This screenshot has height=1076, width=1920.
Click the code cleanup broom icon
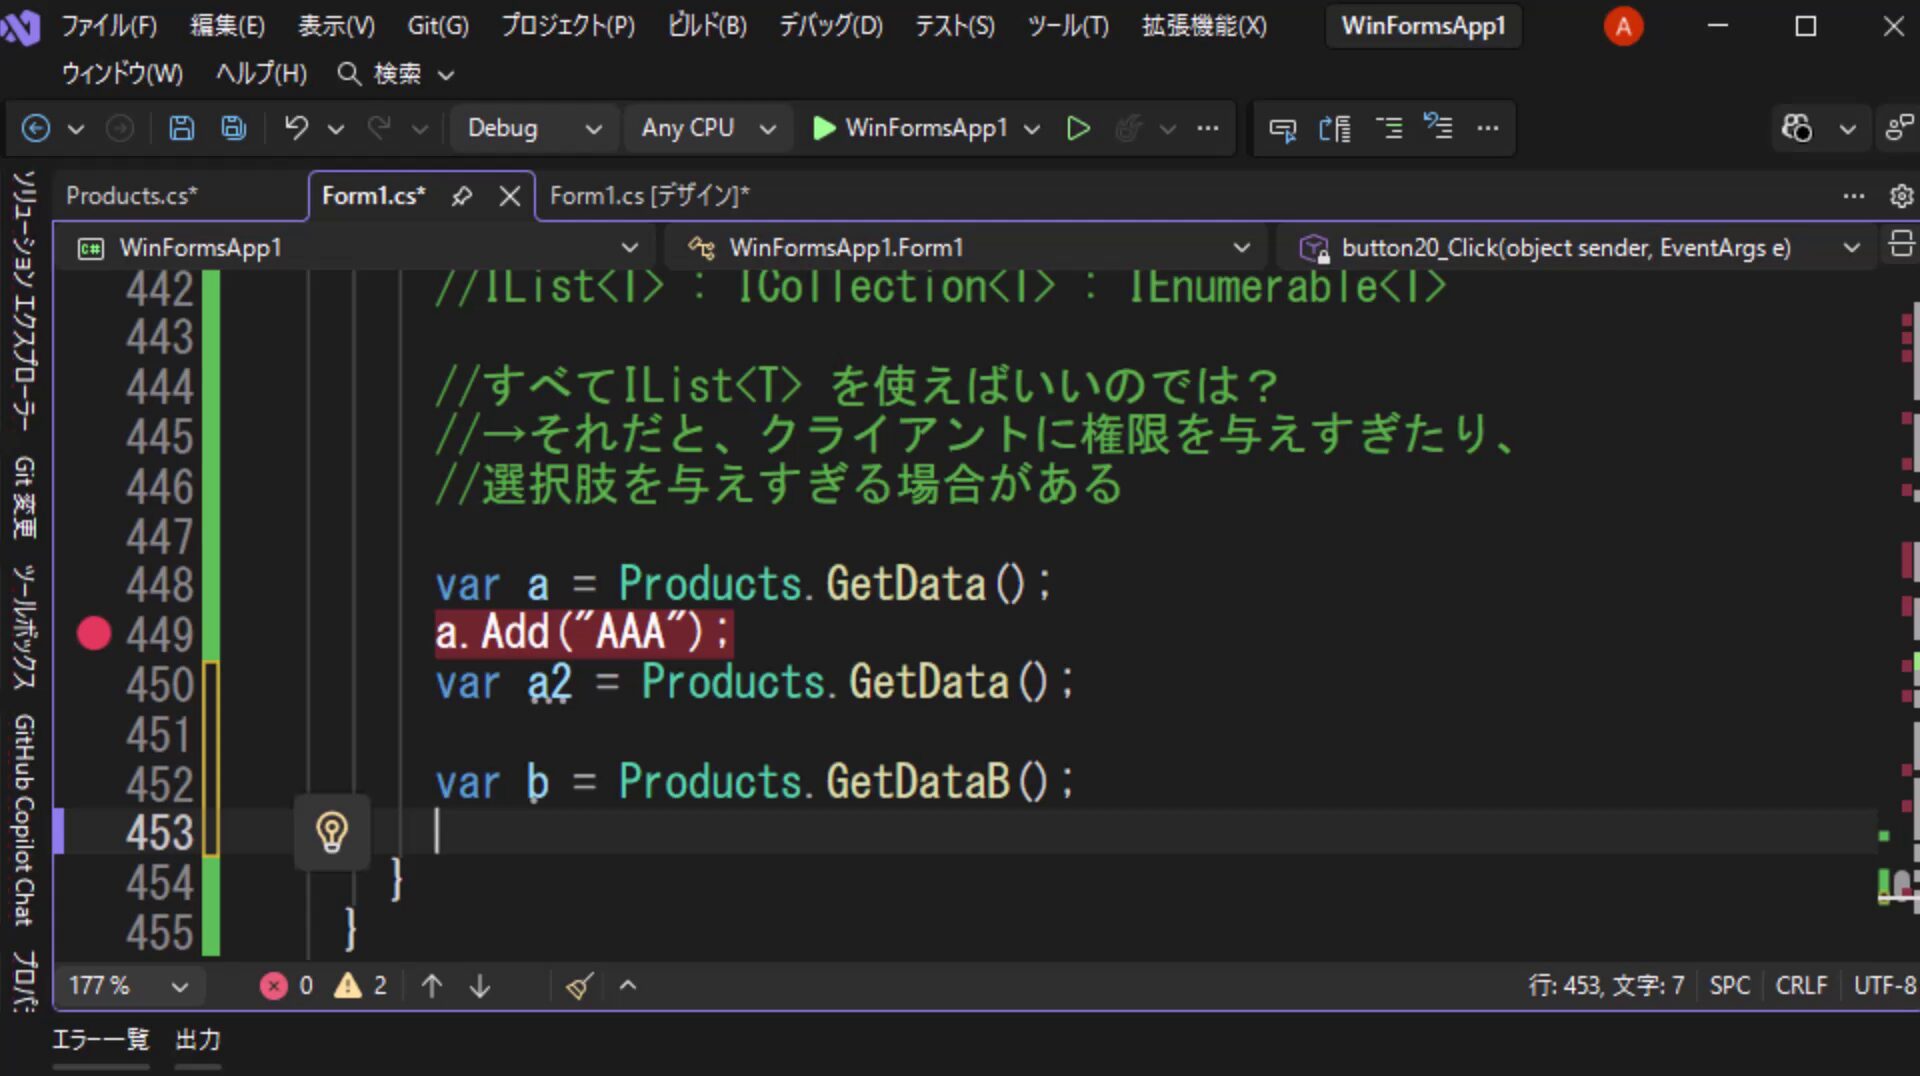pos(580,986)
